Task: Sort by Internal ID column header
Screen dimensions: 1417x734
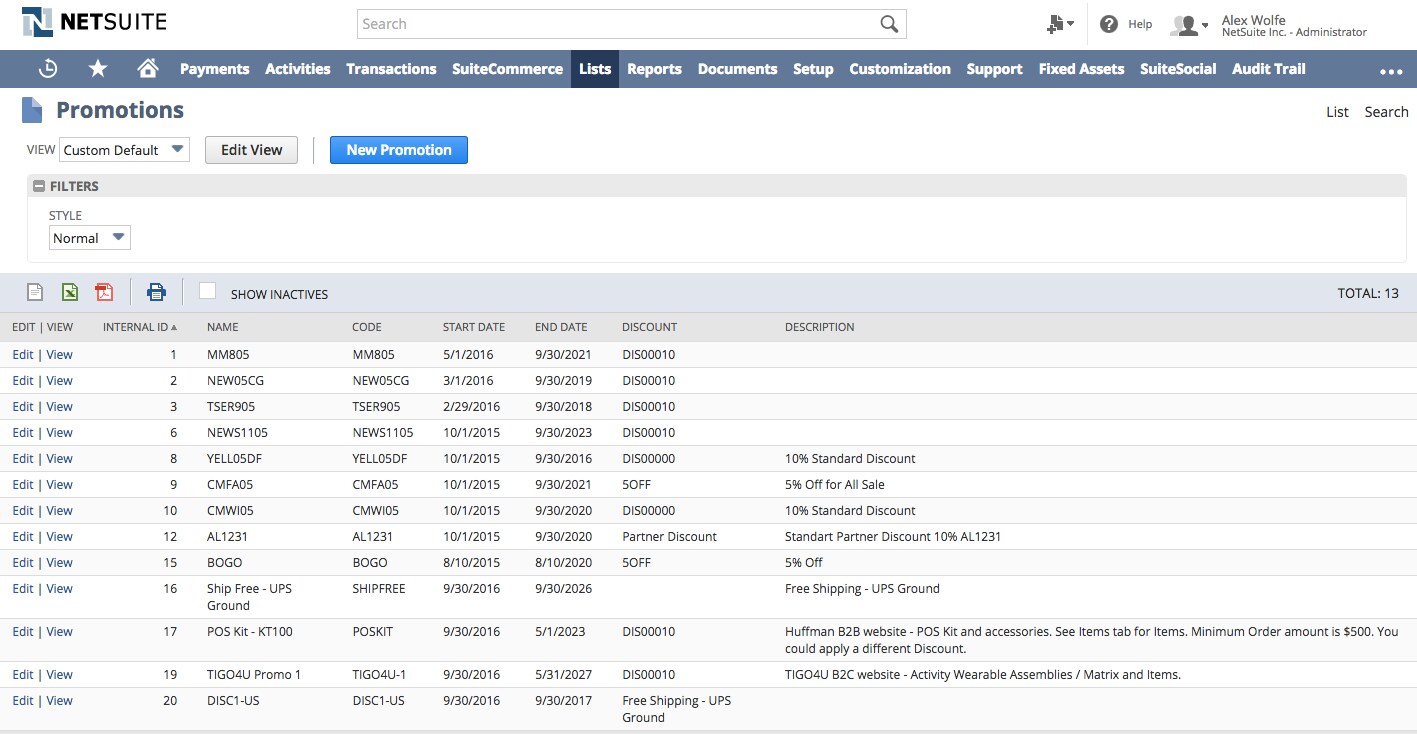Action: click(140, 327)
